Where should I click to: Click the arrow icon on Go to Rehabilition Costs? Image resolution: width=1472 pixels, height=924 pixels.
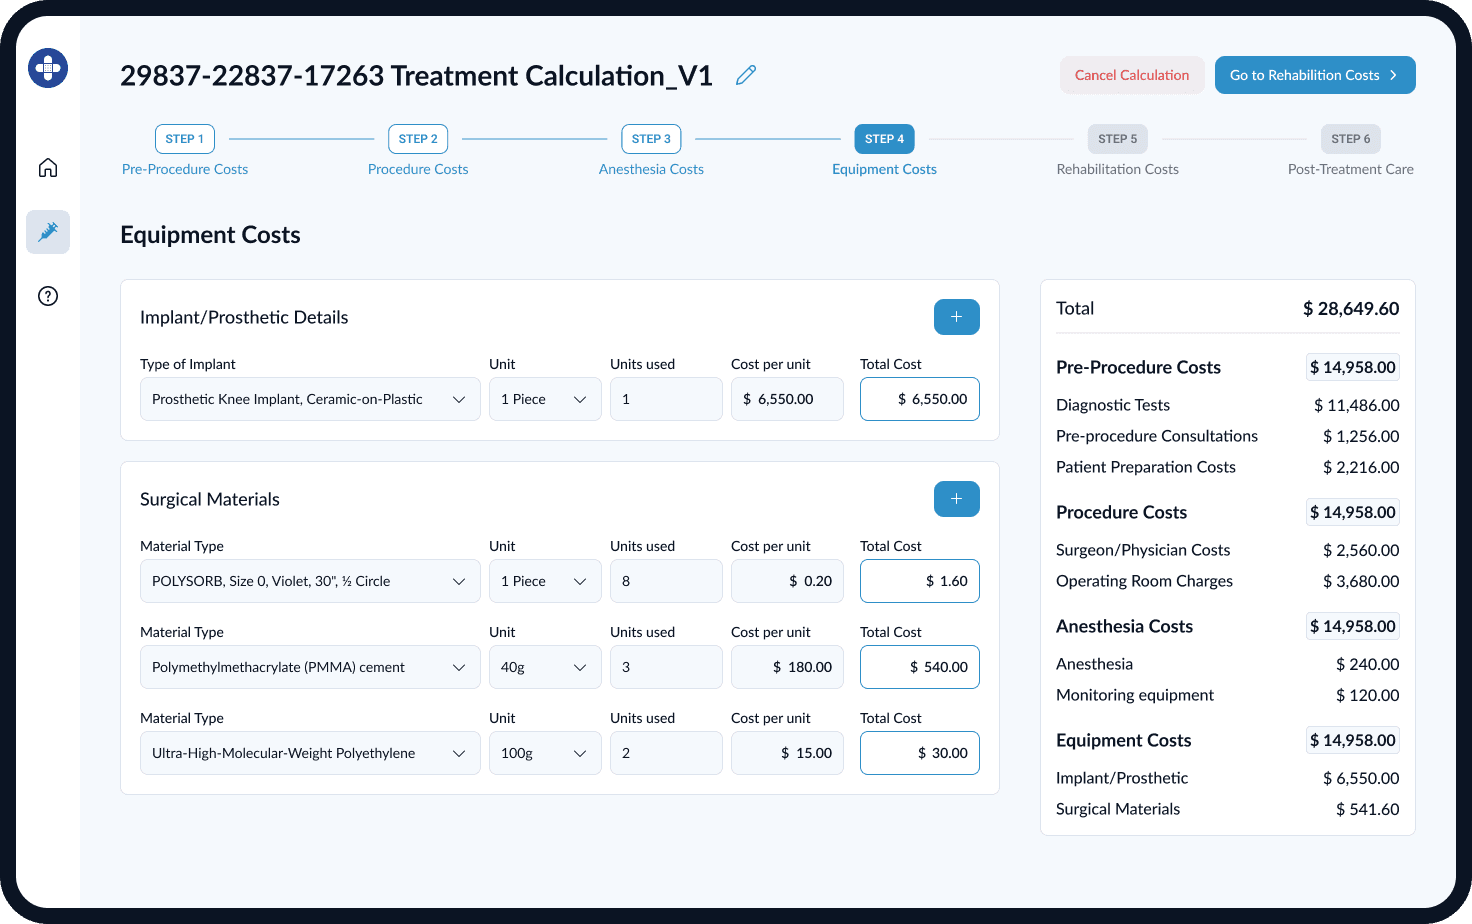[1393, 74]
